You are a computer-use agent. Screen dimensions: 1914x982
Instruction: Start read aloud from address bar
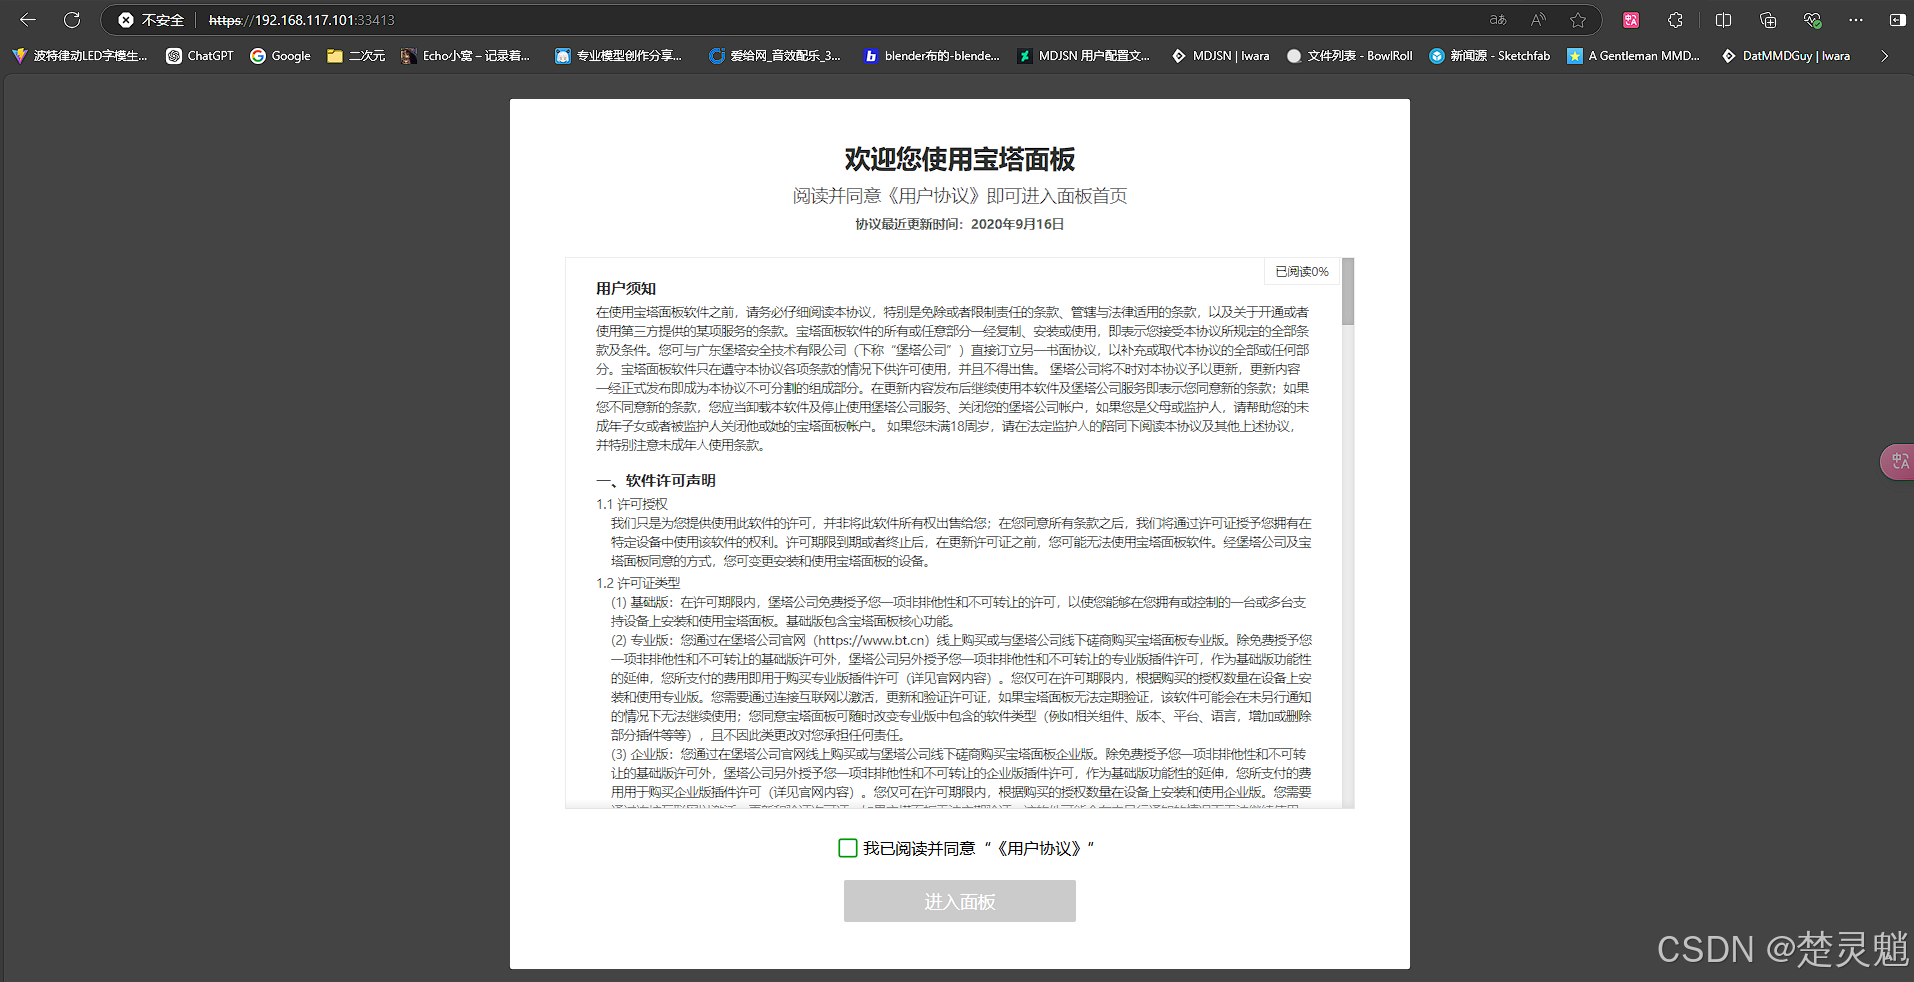point(1538,20)
